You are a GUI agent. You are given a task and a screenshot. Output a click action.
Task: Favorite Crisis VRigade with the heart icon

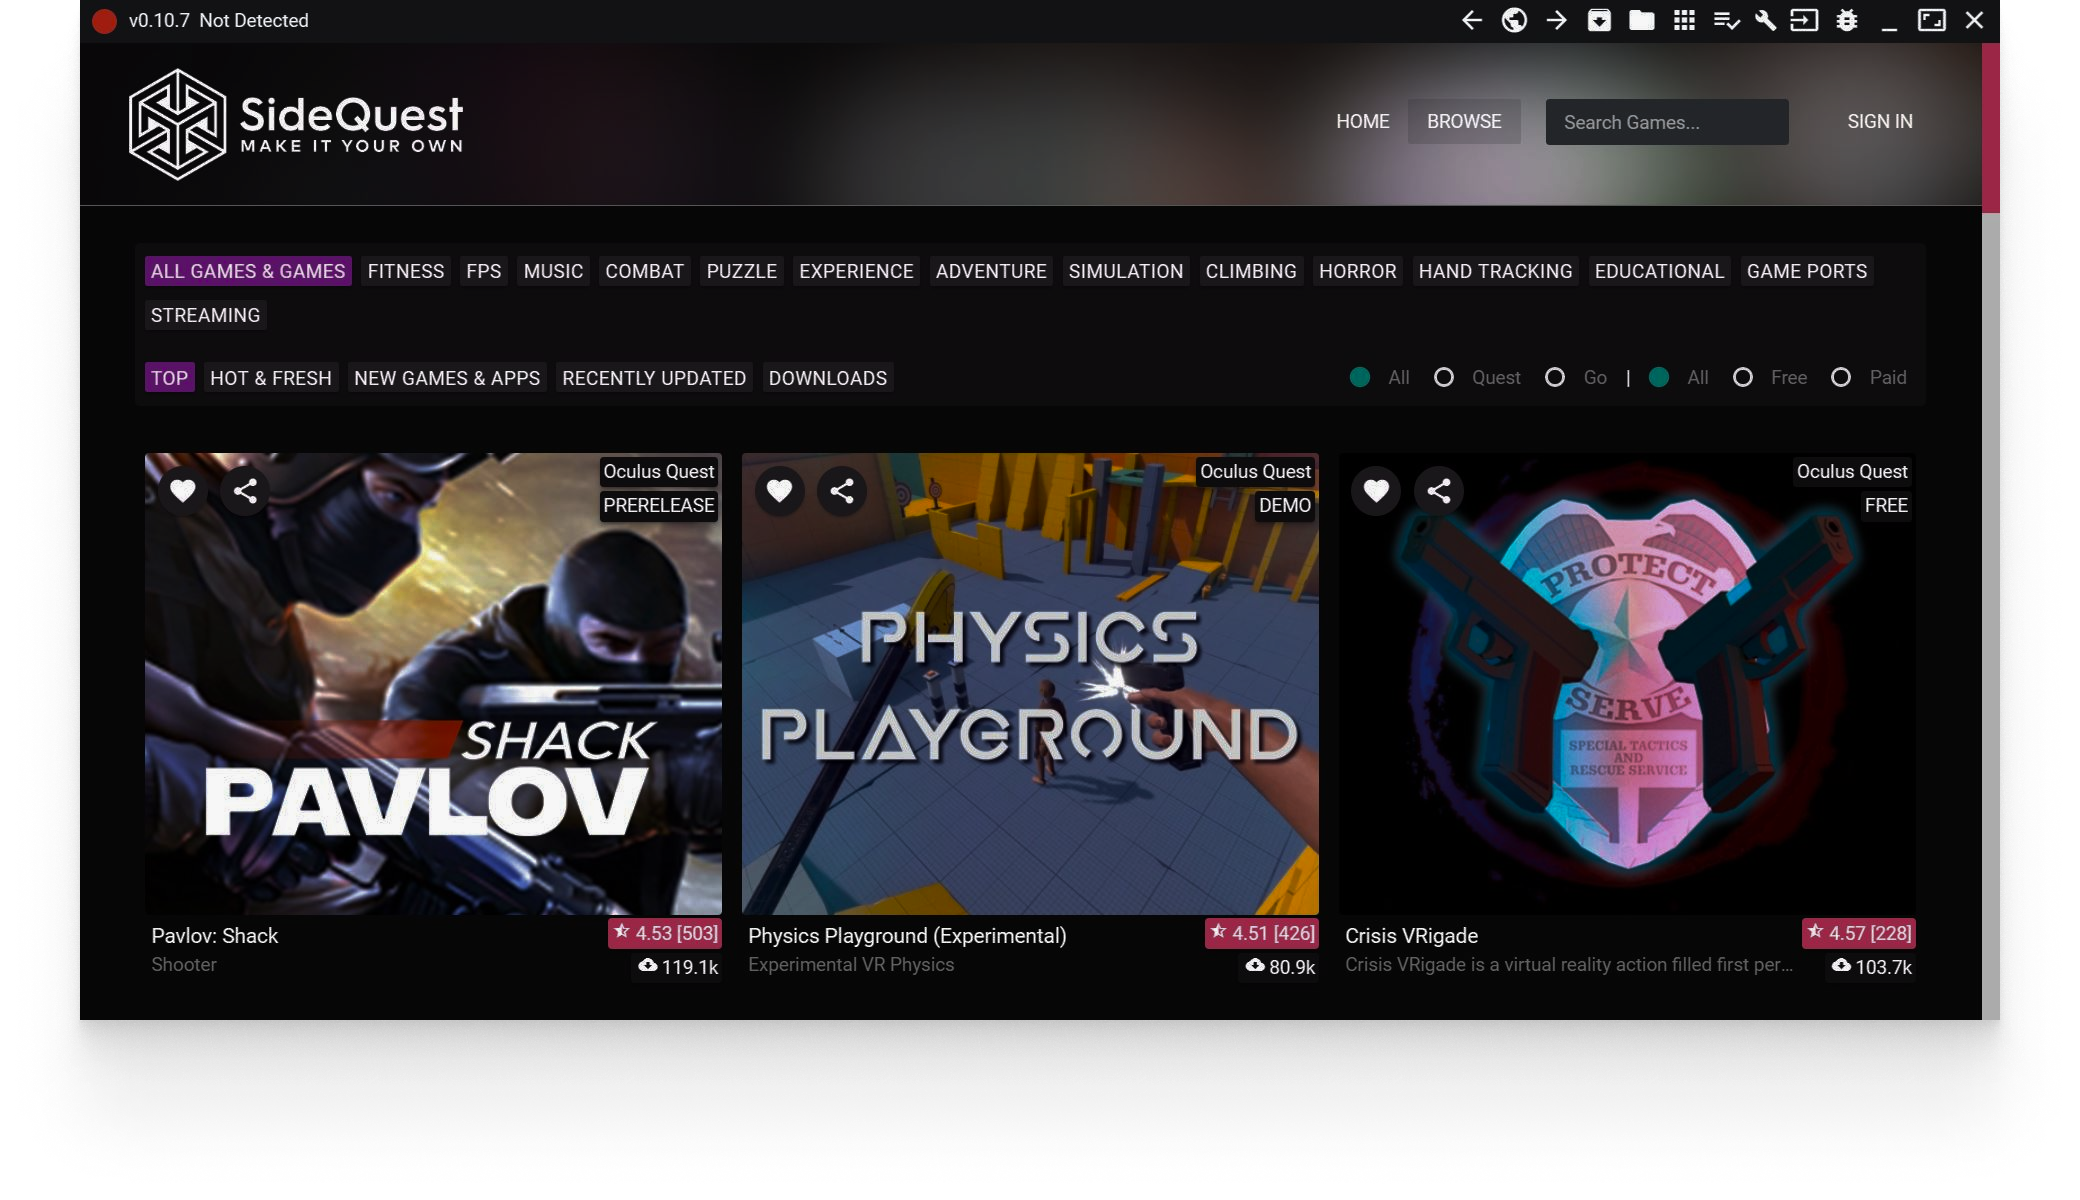click(1376, 490)
